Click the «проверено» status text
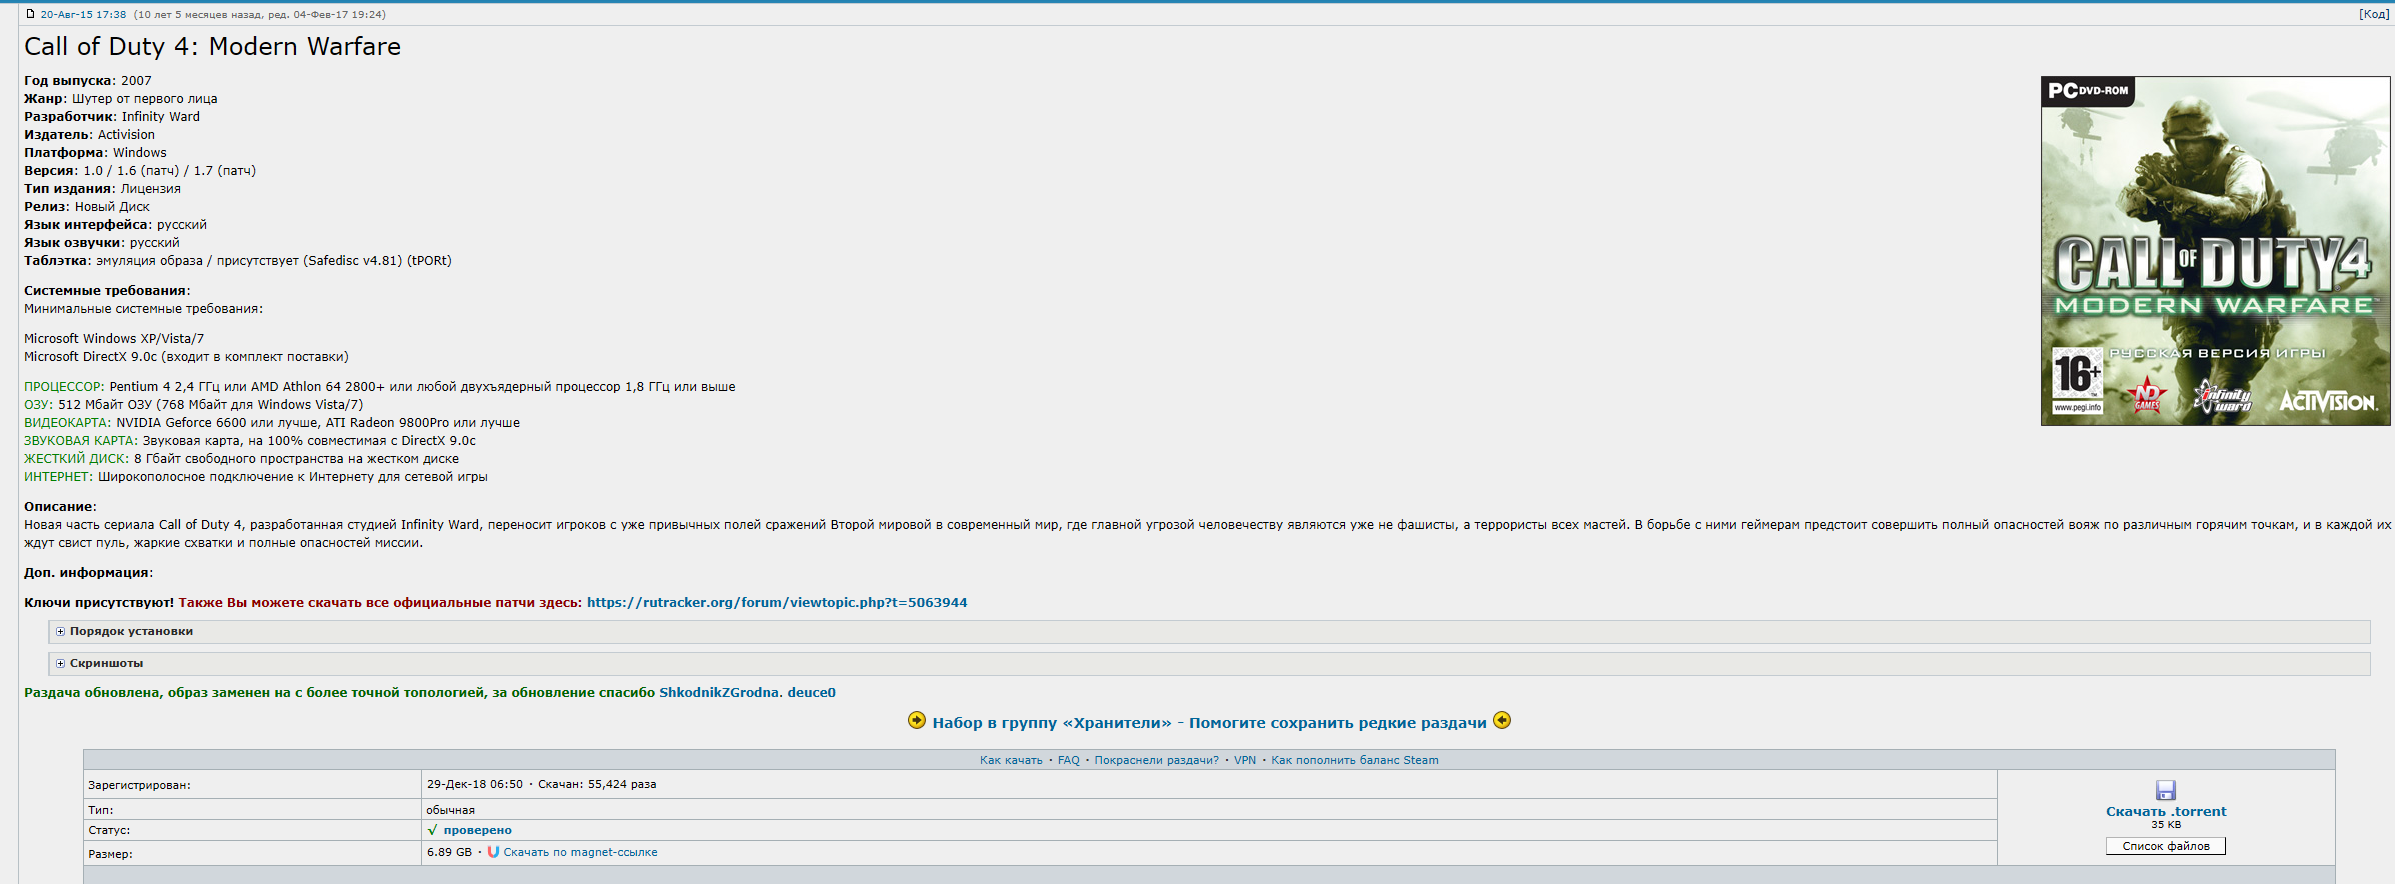Image resolution: width=2395 pixels, height=884 pixels. 477,831
